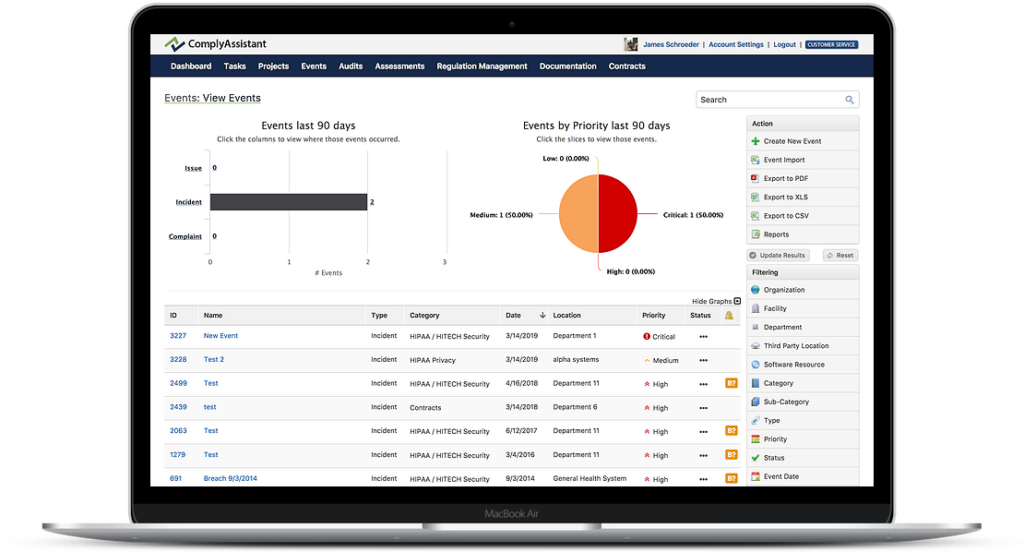Collapse charts with the Hide Graphs toggle
Screen dimensions: 1024x552
737,301
